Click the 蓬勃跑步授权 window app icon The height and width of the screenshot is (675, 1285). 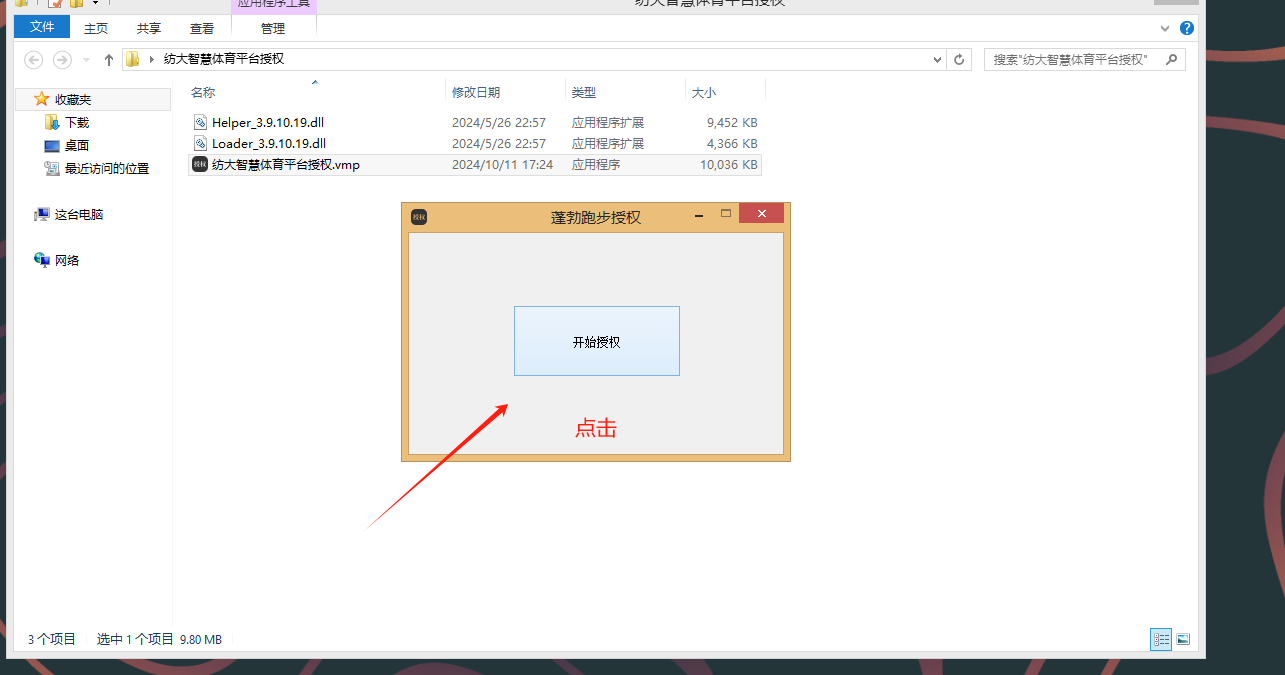(x=419, y=217)
